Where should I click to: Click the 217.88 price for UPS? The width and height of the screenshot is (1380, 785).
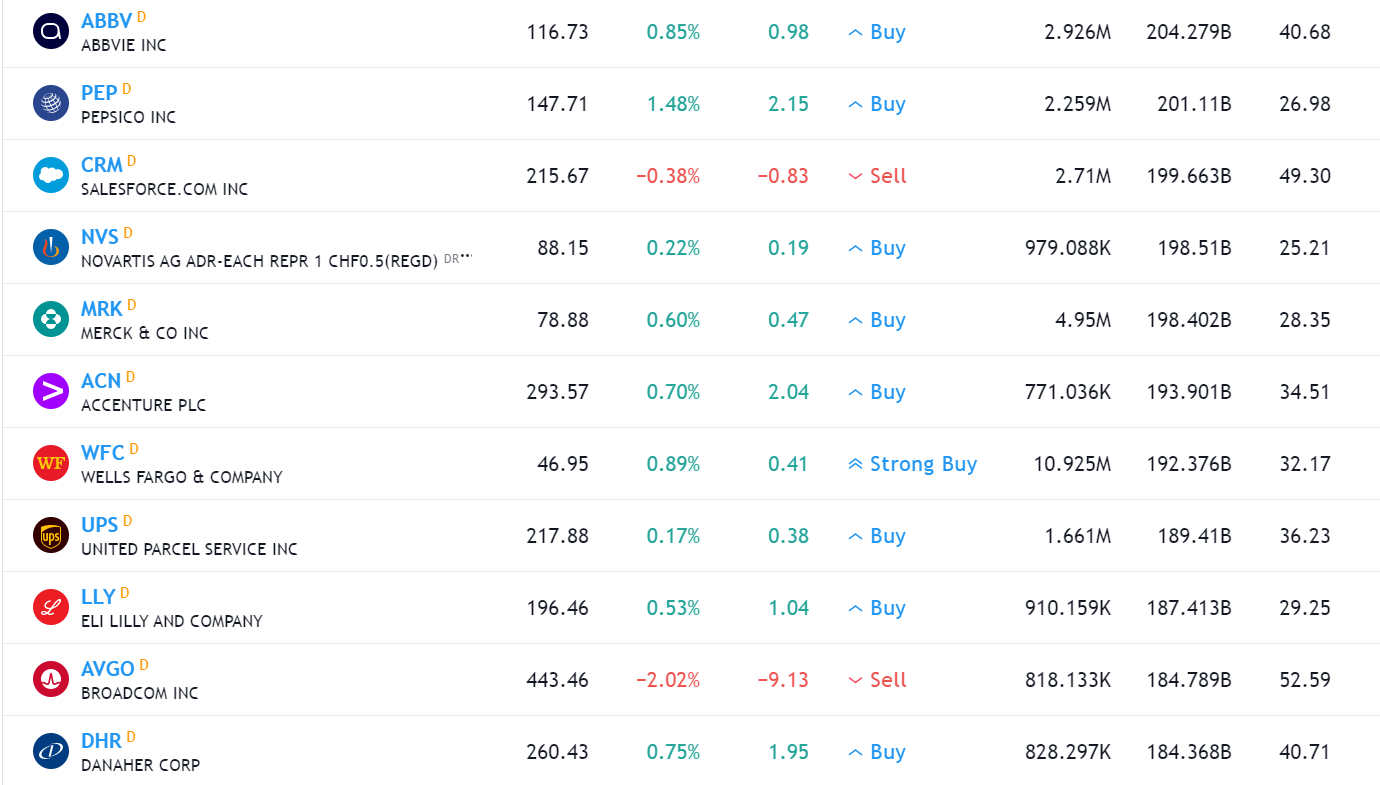[558, 536]
